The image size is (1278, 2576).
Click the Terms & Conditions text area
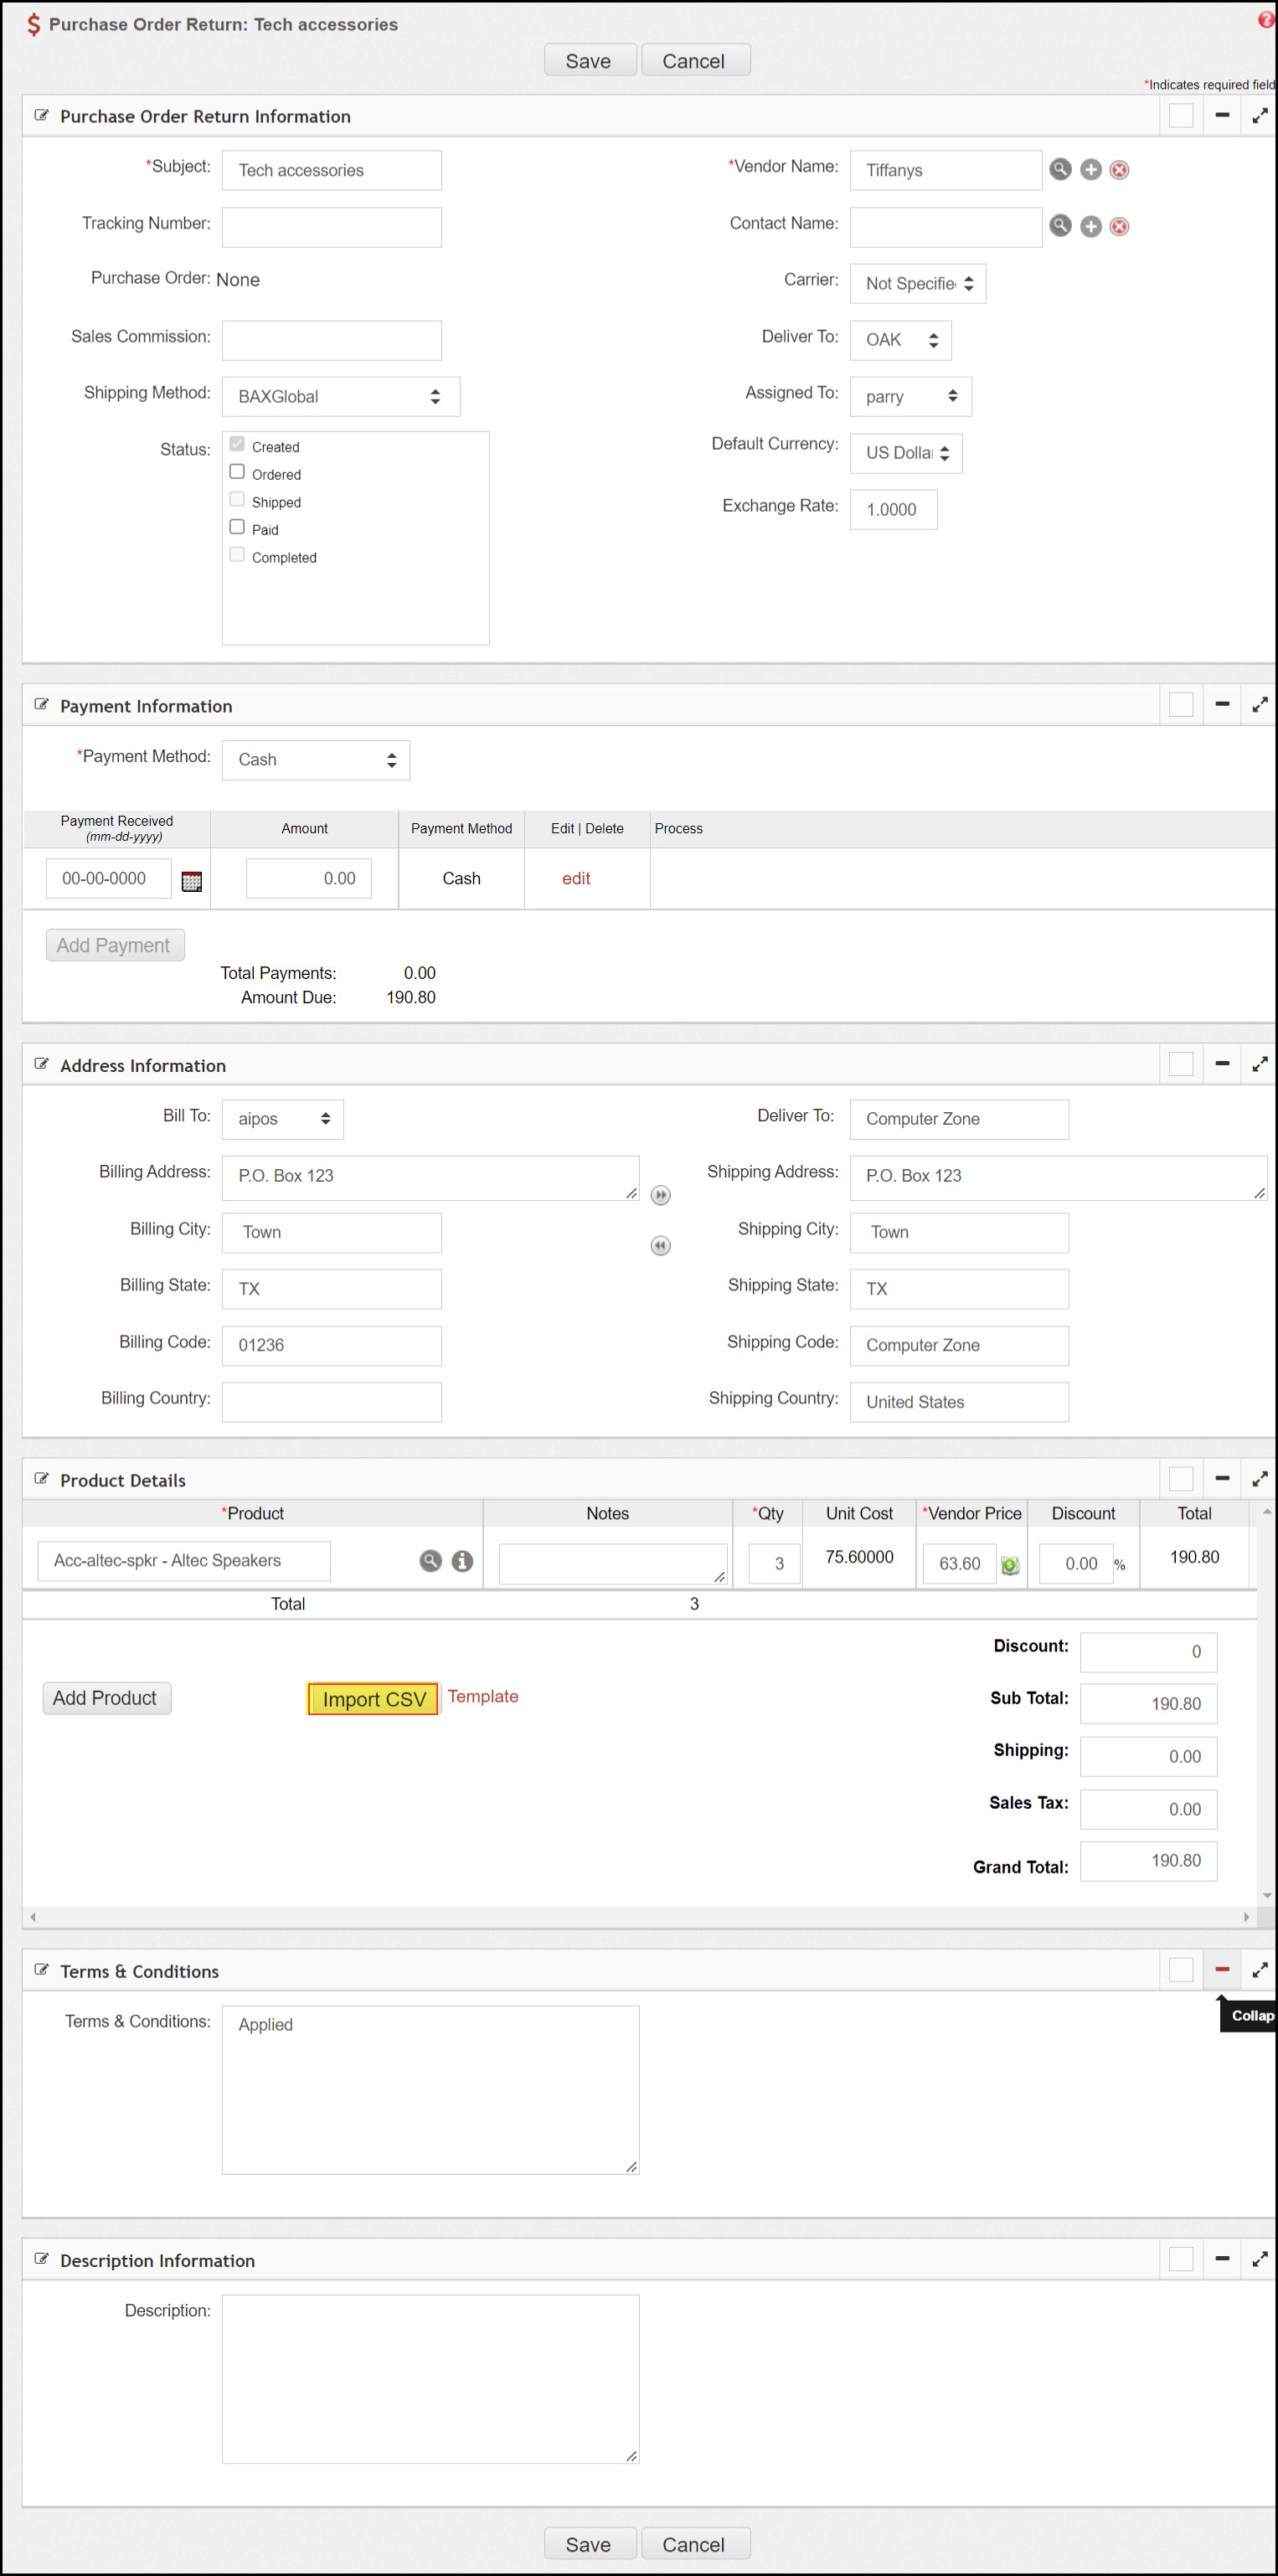point(431,2090)
